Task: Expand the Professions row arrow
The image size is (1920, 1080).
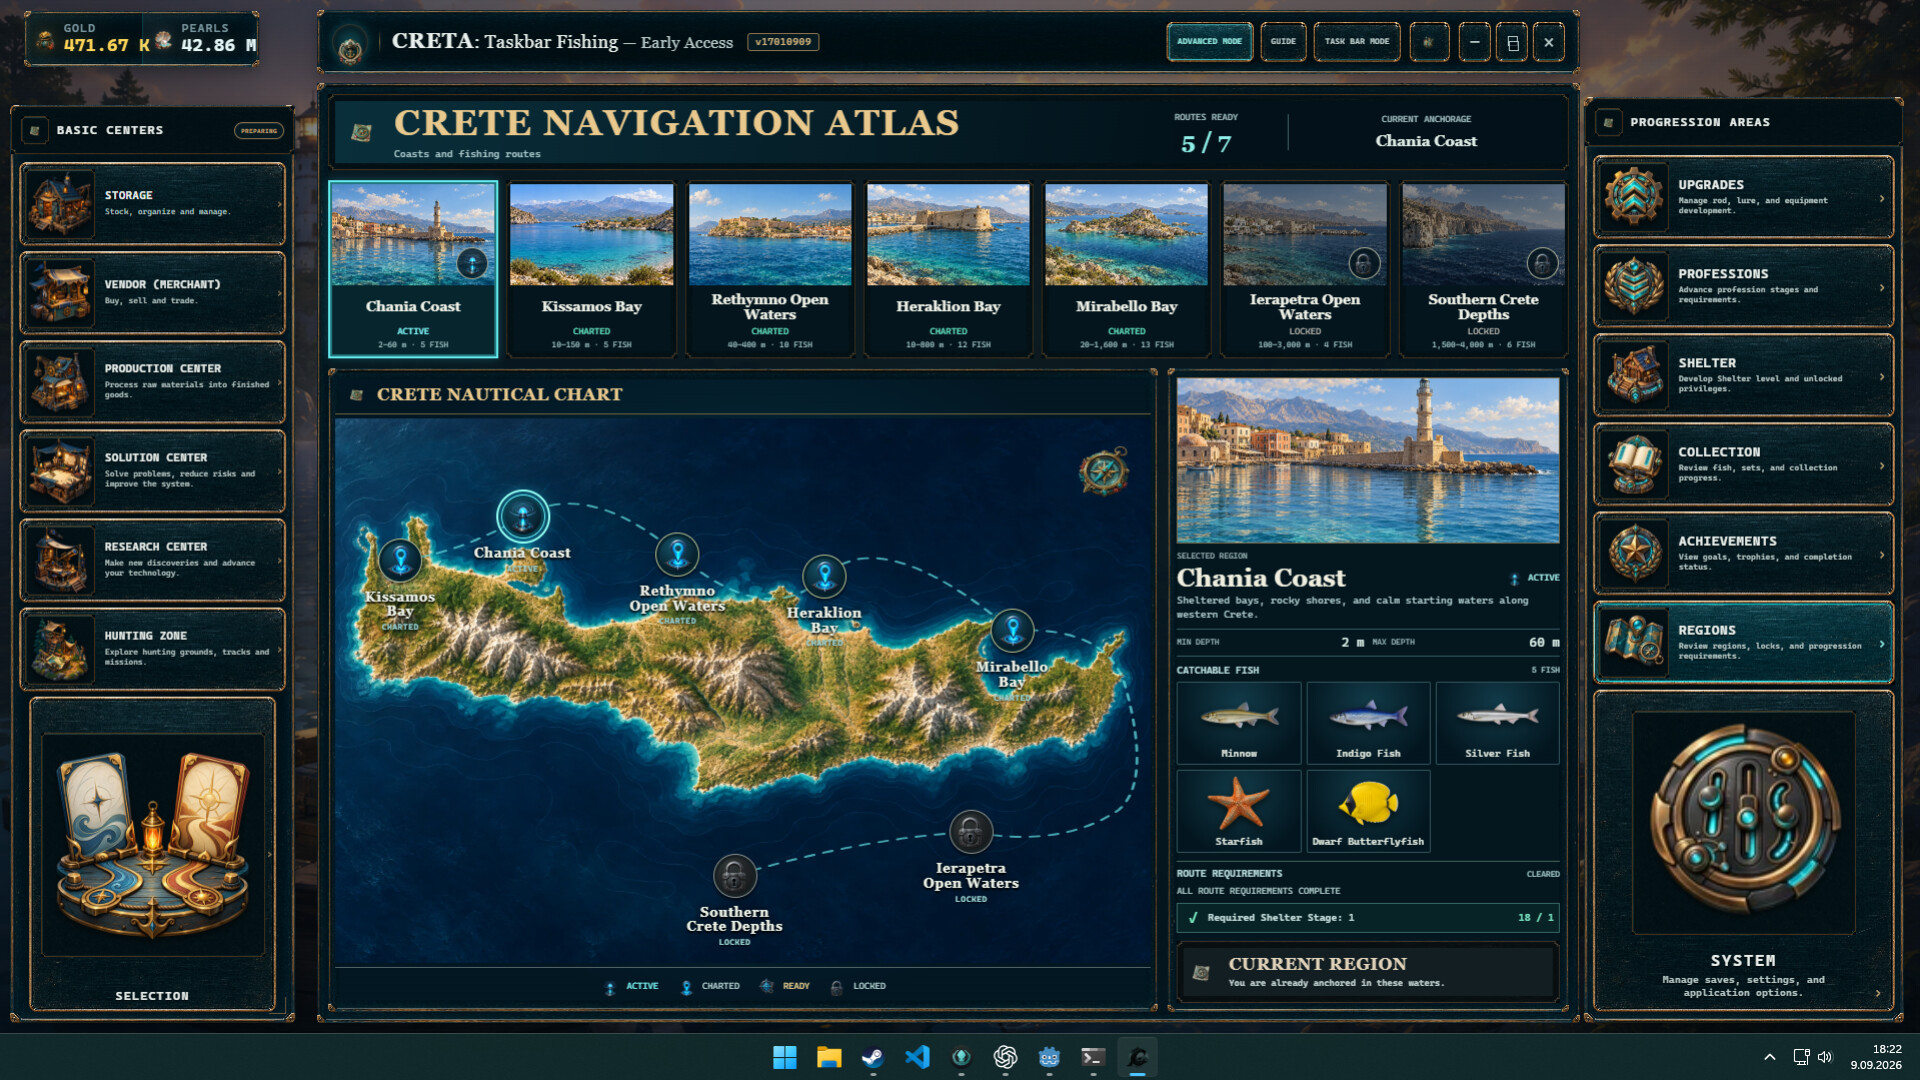Action: (1881, 287)
